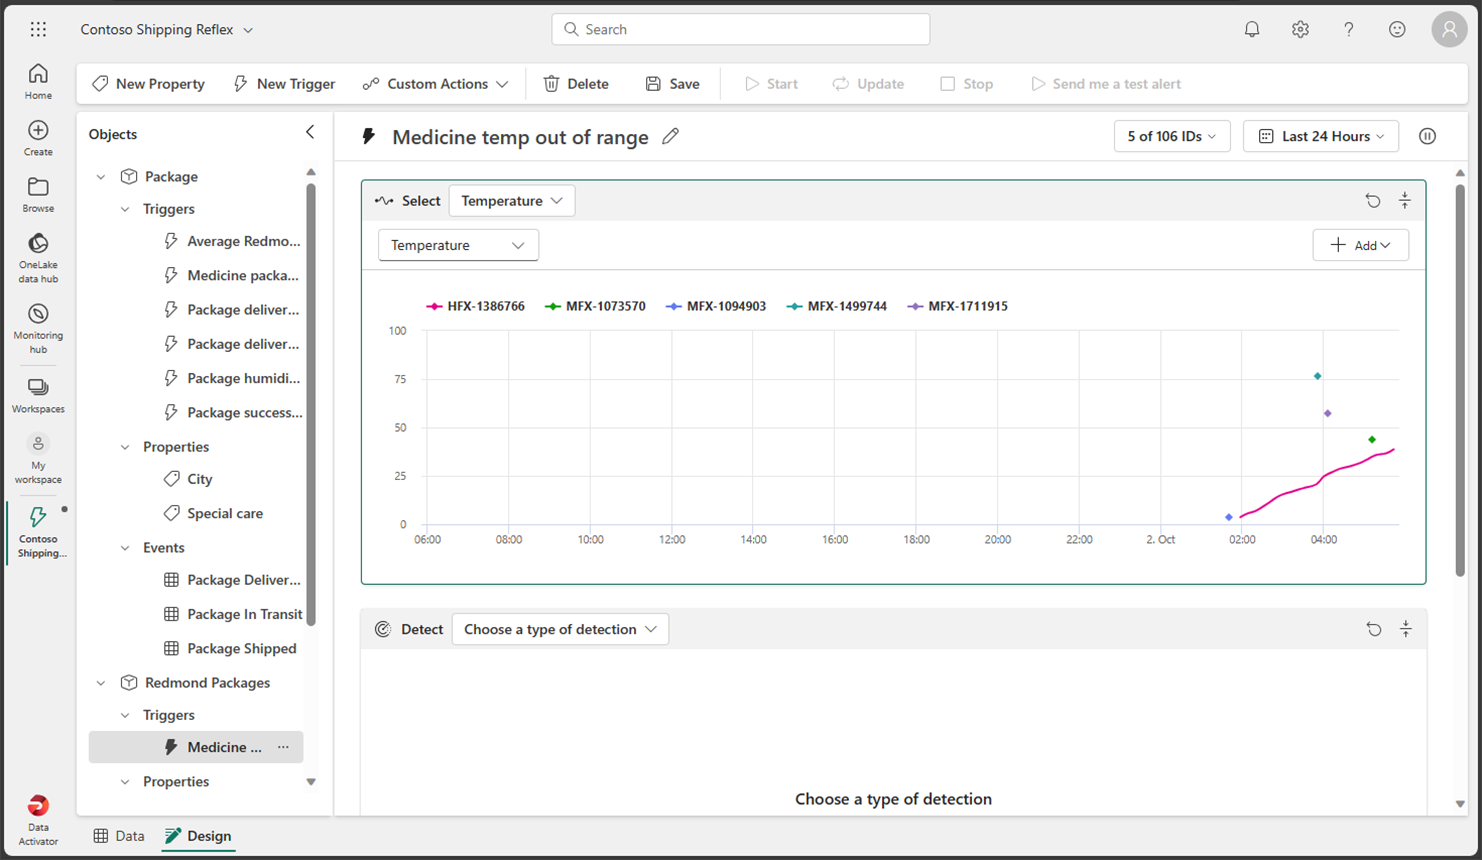Viewport: 1482px width, 860px height.
Task: Open Contoso Shipping Reflex title dropdown
Action: coord(166,29)
